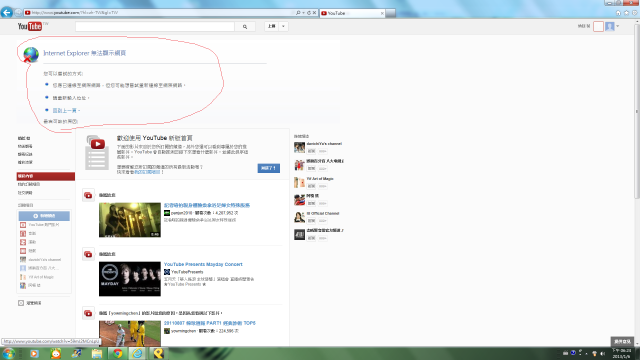Open a new blank browser tab
This screenshot has height=360, width=640.
pyautogui.click(x=390, y=13)
